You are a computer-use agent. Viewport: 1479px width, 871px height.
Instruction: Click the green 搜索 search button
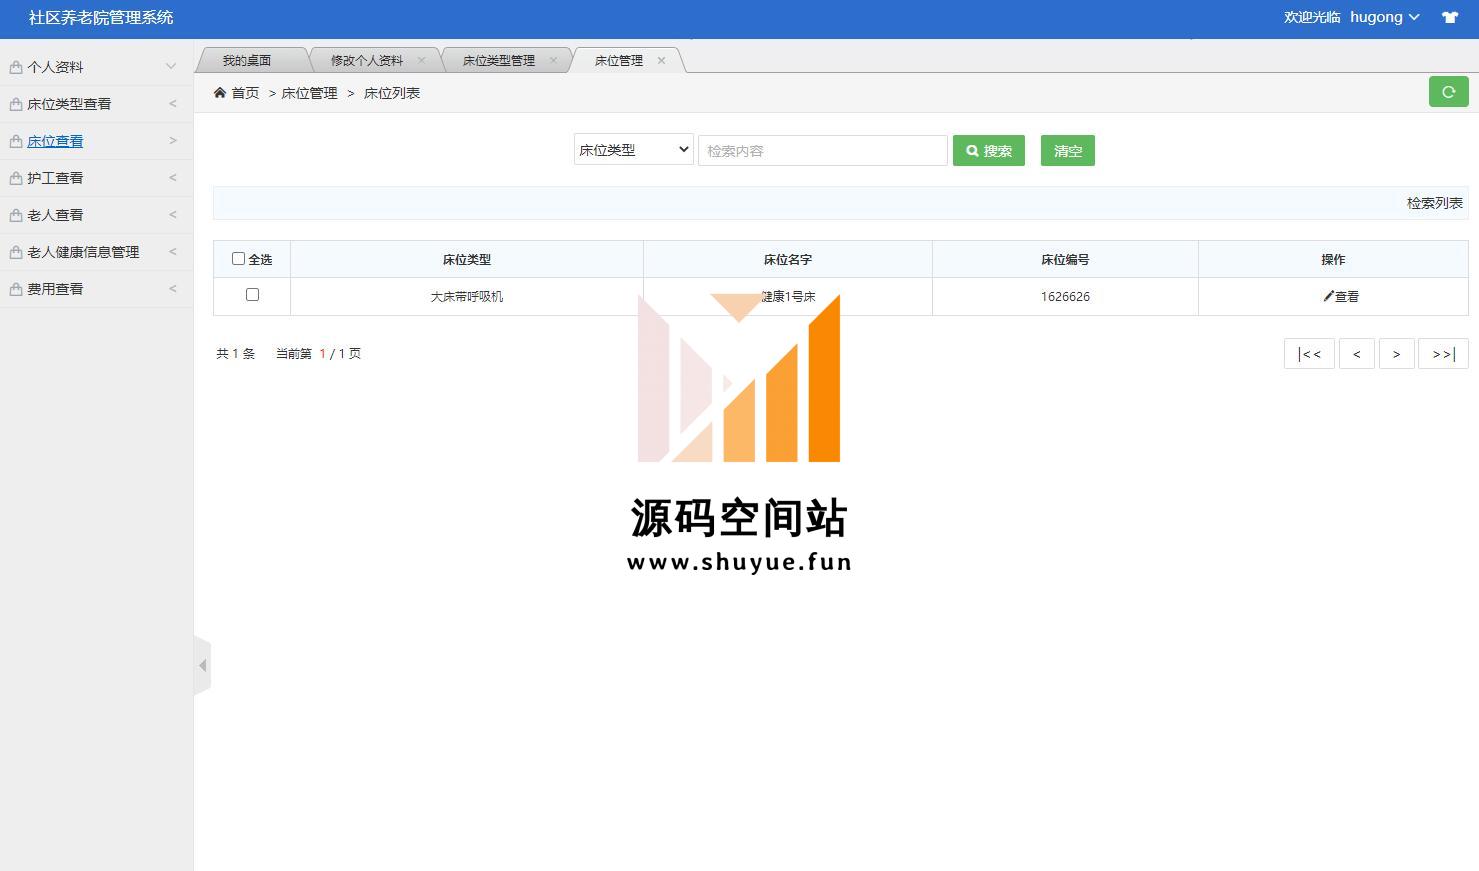[989, 151]
